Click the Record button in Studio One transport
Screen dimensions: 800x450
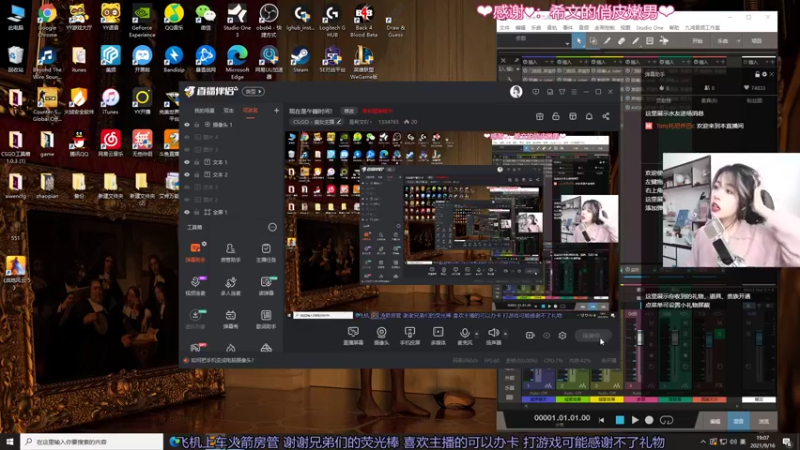(x=649, y=420)
